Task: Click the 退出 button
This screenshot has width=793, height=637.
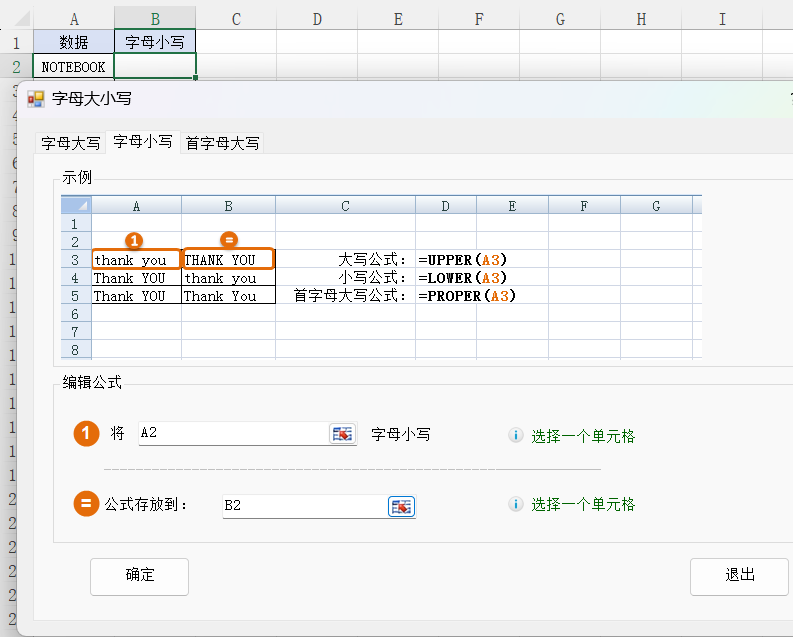Action: click(740, 575)
